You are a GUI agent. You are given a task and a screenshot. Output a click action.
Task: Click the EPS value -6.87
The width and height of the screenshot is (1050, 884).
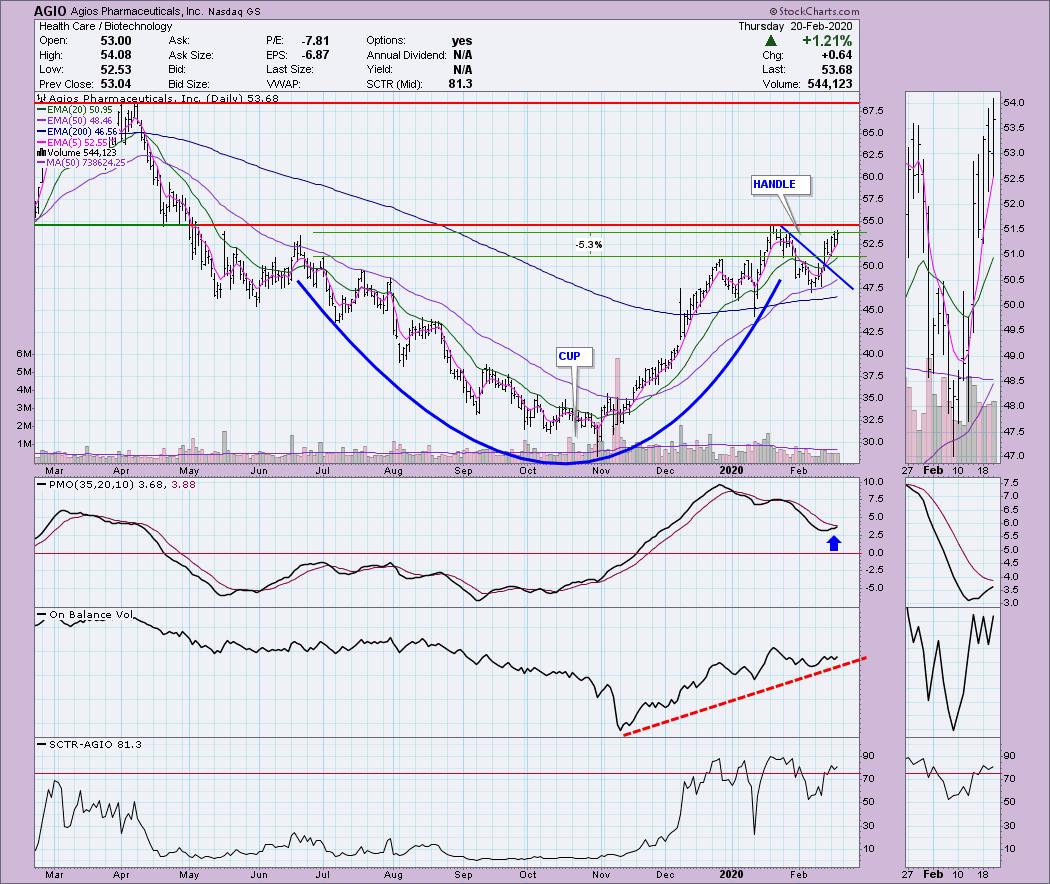314,55
